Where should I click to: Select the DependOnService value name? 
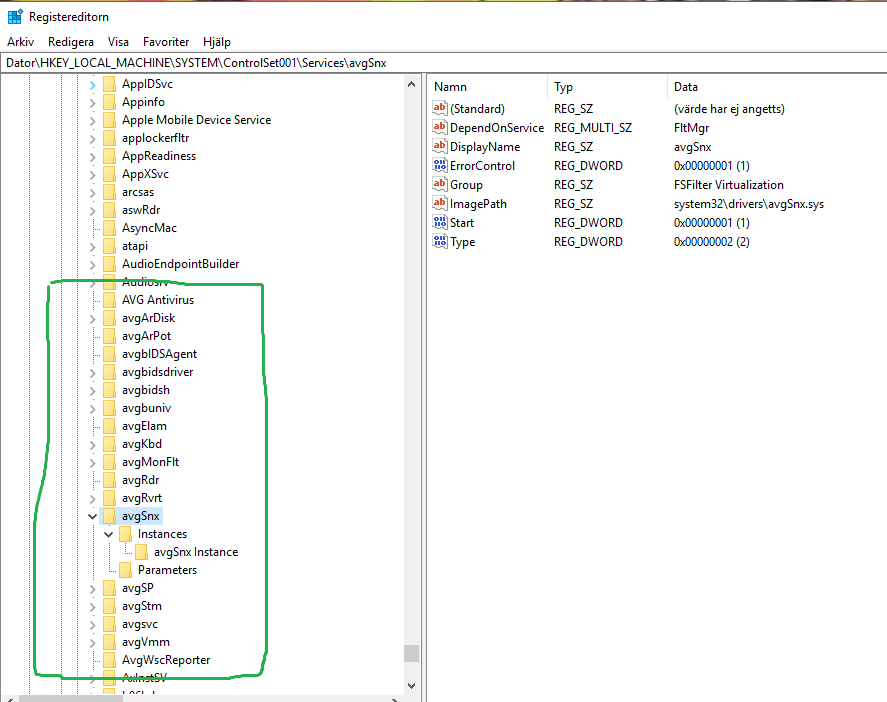tap(497, 128)
